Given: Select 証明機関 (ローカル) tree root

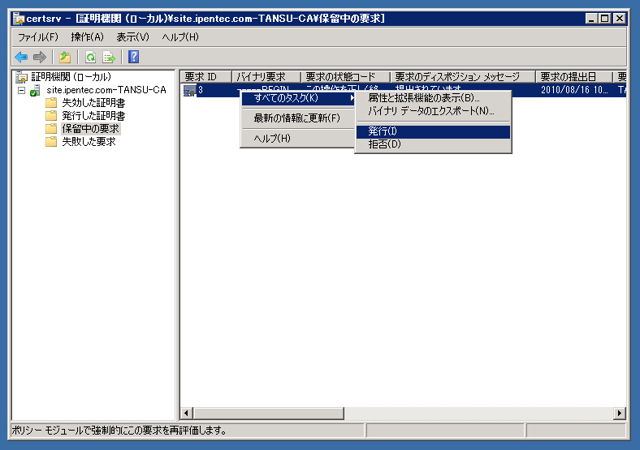Looking at the screenshot, I should 71,77.
